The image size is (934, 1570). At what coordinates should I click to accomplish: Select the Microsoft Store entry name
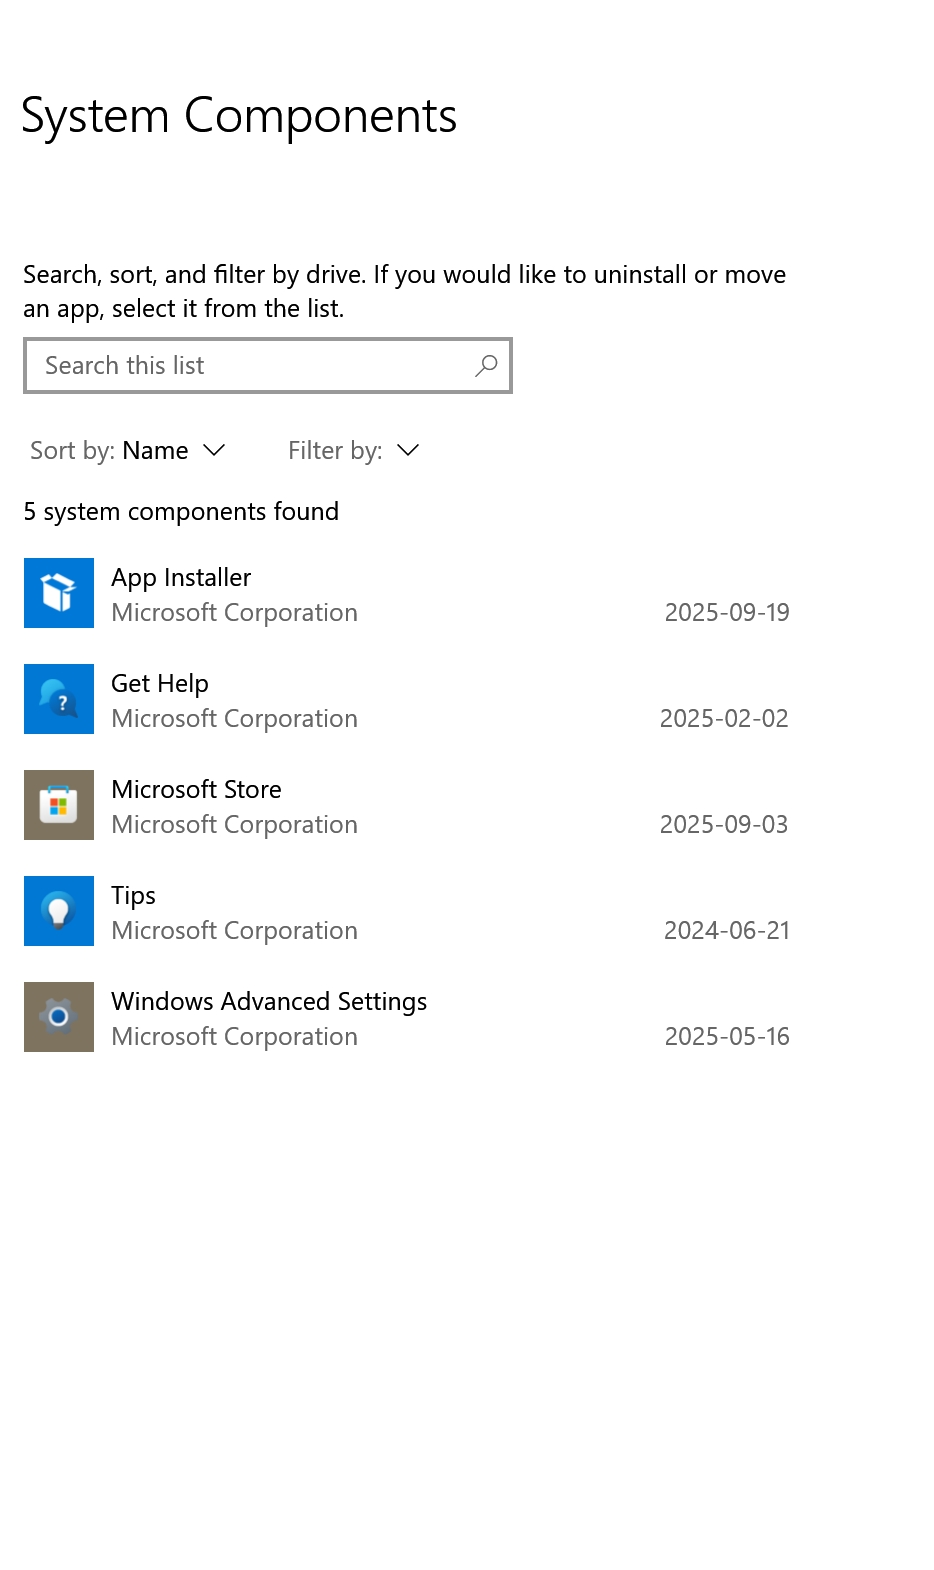pyautogui.click(x=196, y=790)
